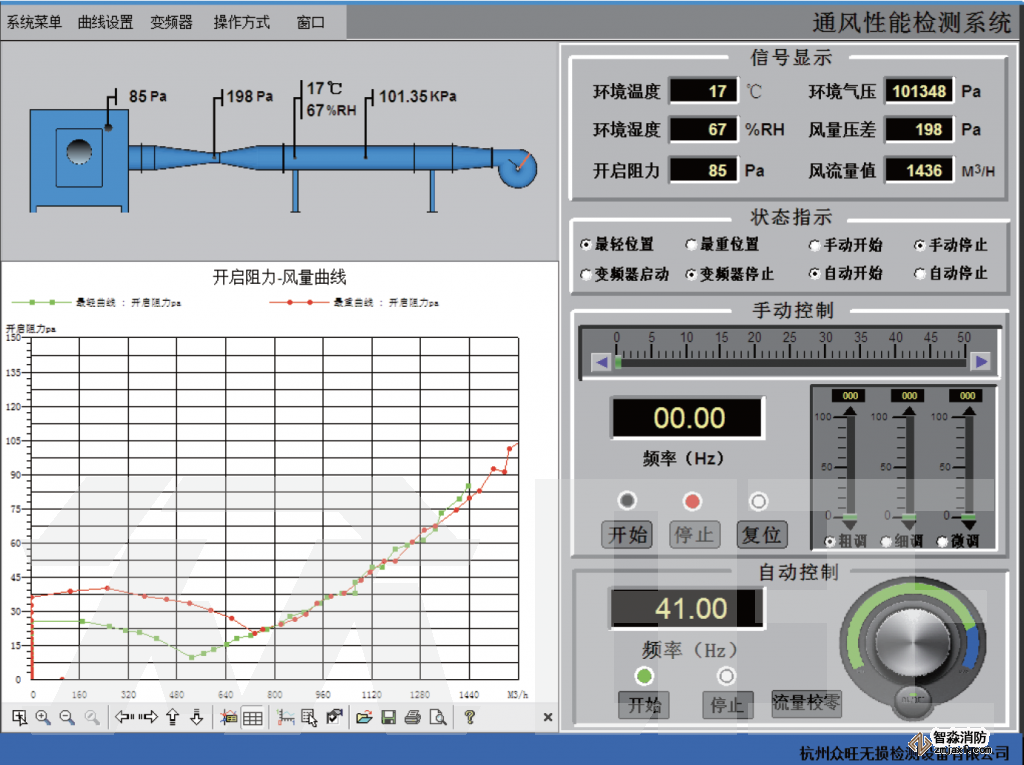
Task: Open the 系统菜单 menu
Action: [x=34, y=22]
